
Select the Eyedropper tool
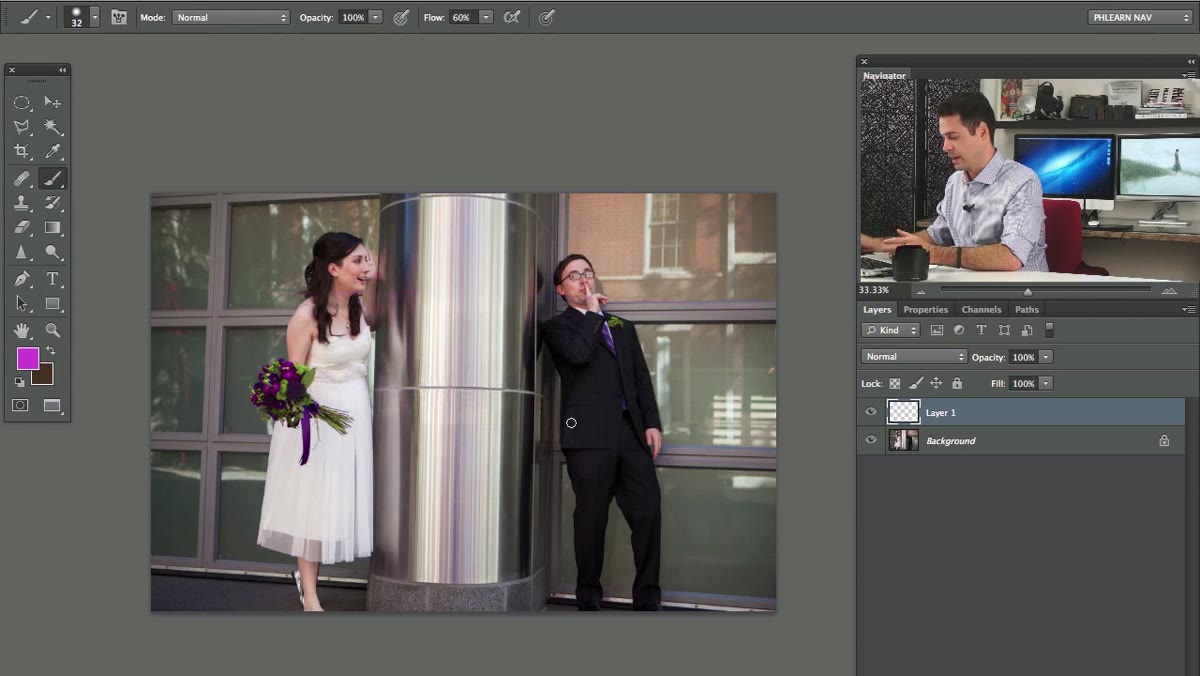(x=53, y=152)
